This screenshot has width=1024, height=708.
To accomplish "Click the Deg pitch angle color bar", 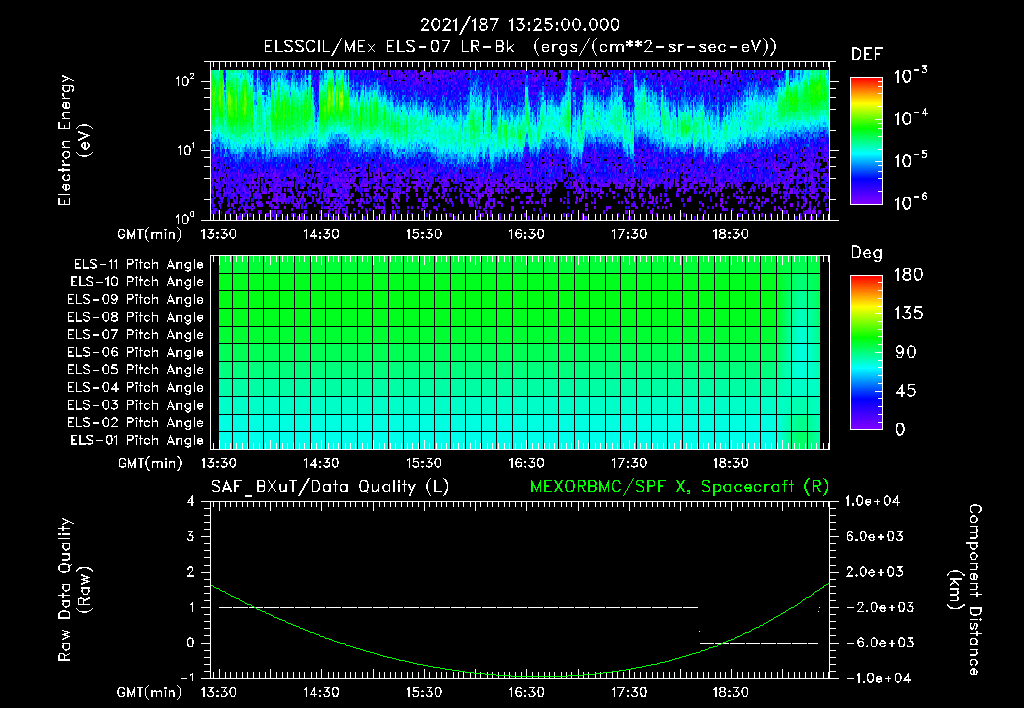I will coord(866,352).
